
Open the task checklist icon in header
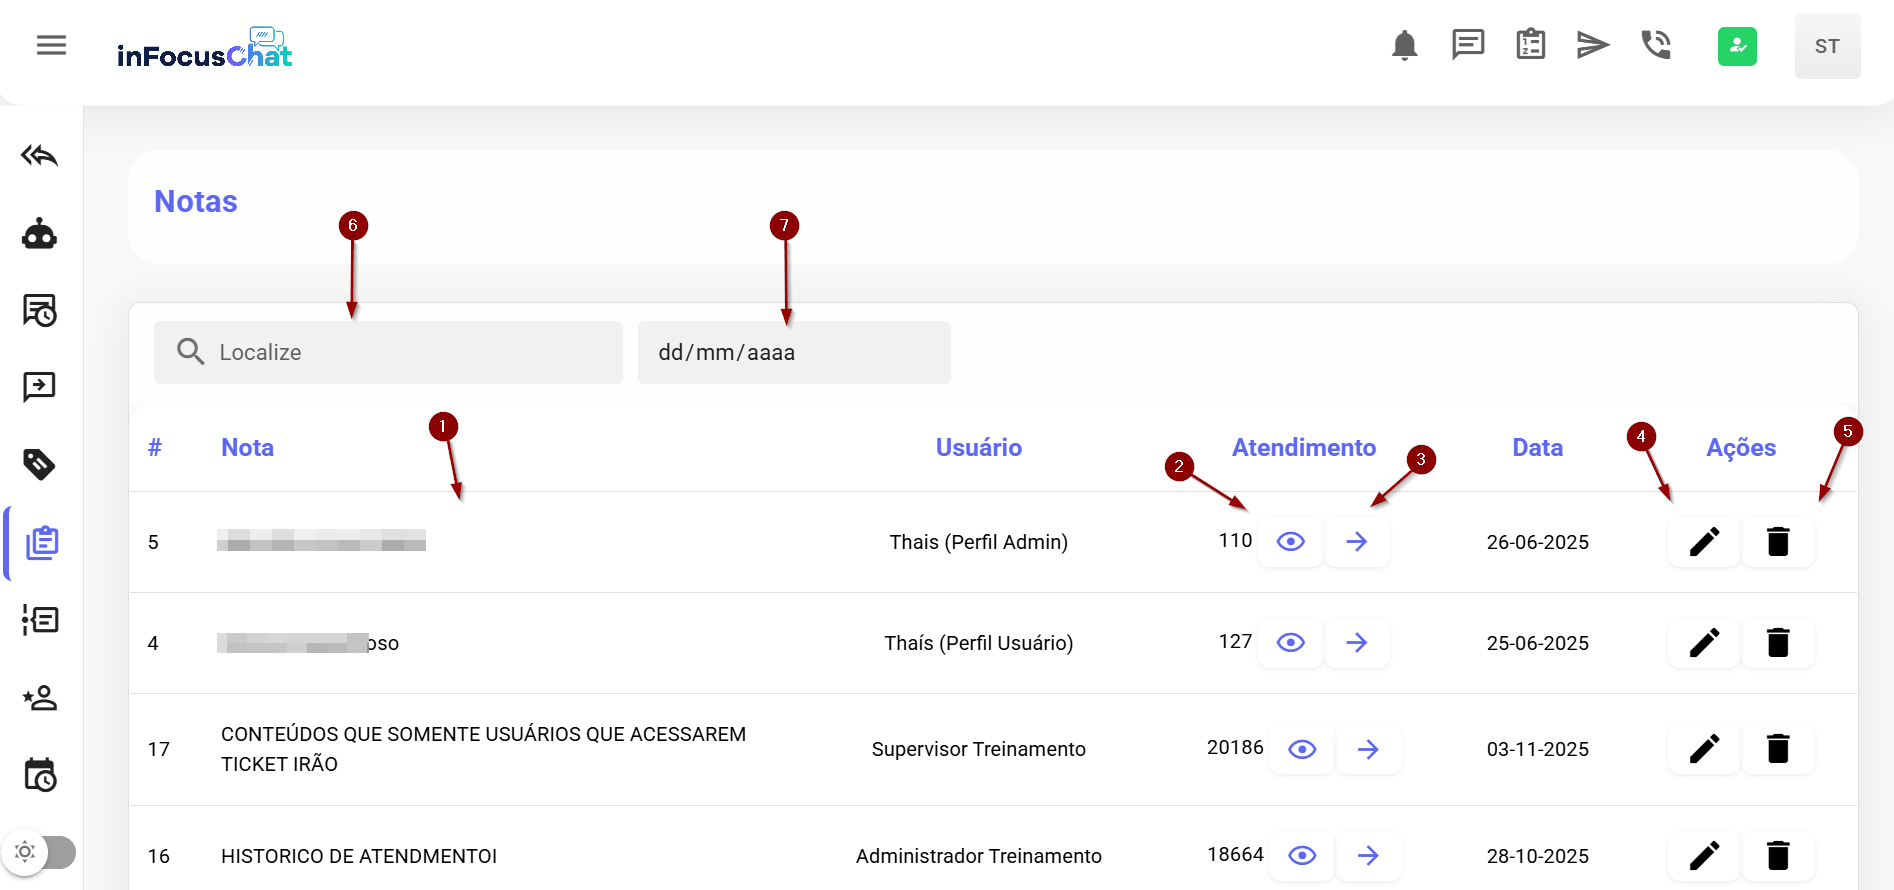(1530, 46)
